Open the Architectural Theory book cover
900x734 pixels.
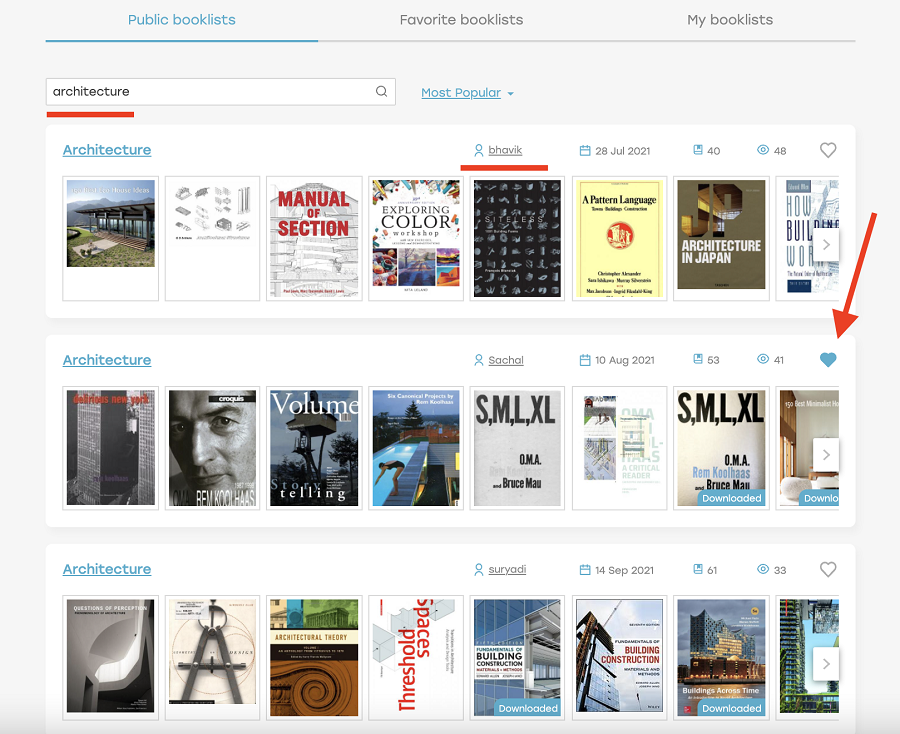[314, 657]
